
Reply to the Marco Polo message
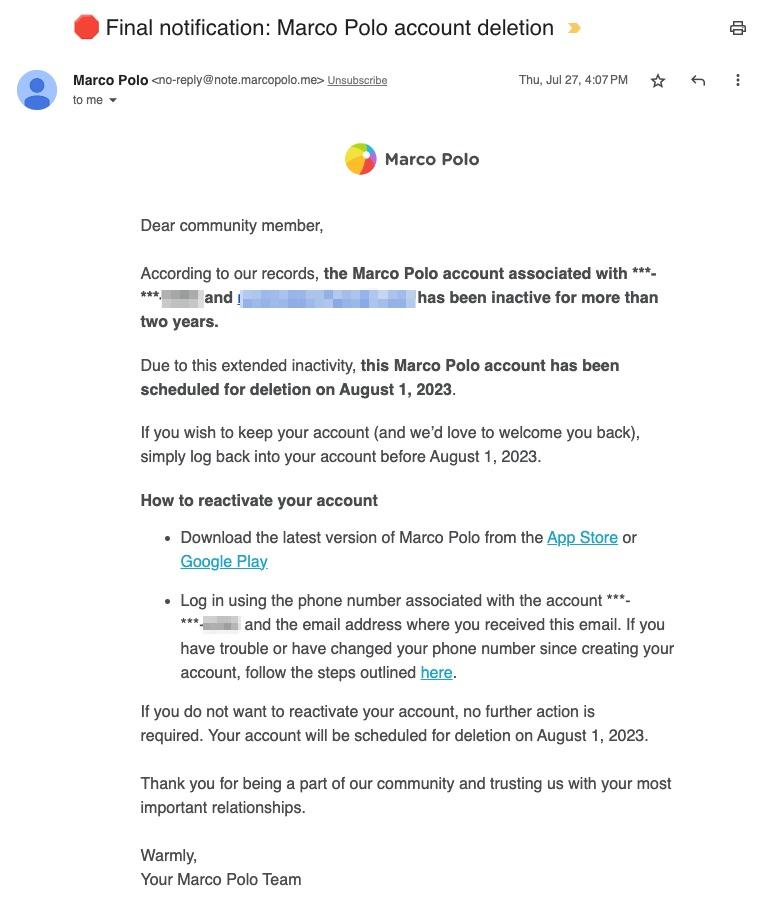pyautogui.click(x=698, y=80)
